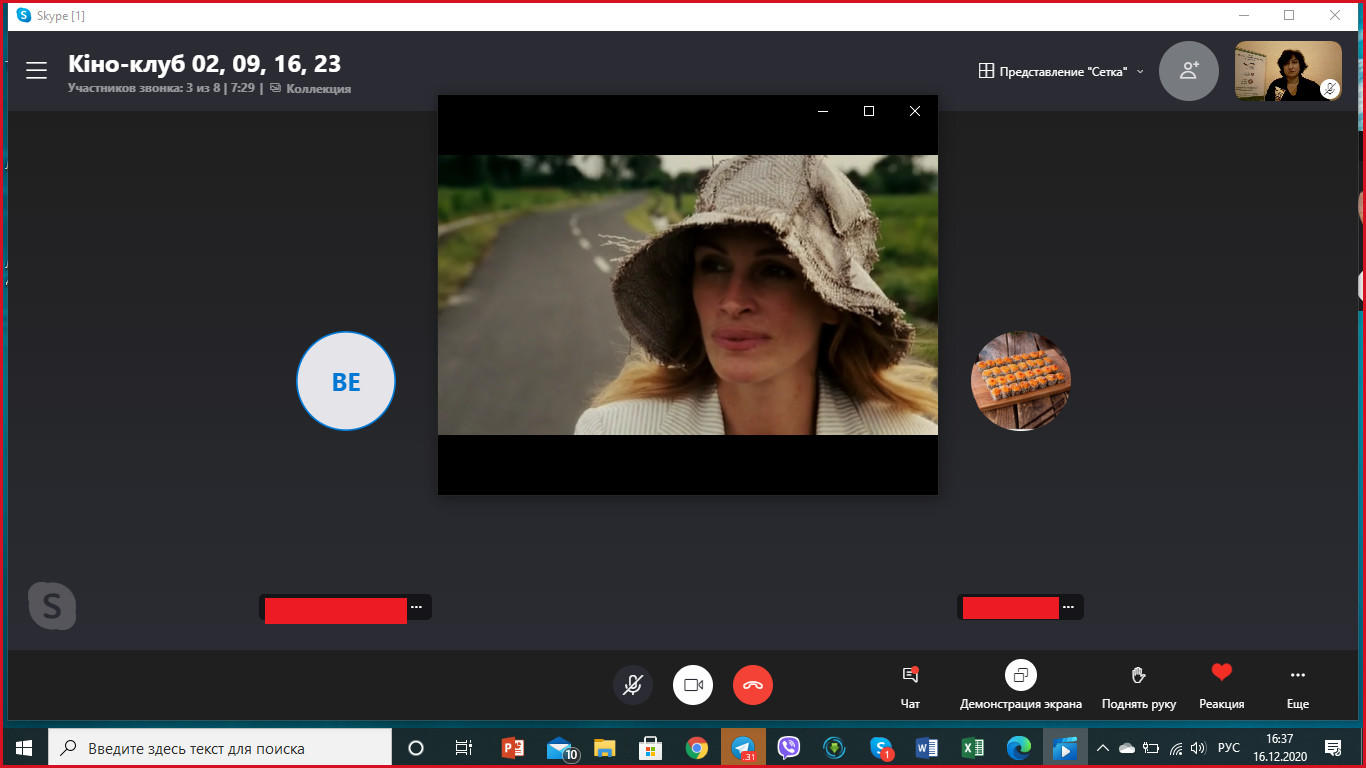Viewport: 1366px width, 768px height.
Task: Switch to Movies & TV player on taskbar
Action: coord(1064,747)
